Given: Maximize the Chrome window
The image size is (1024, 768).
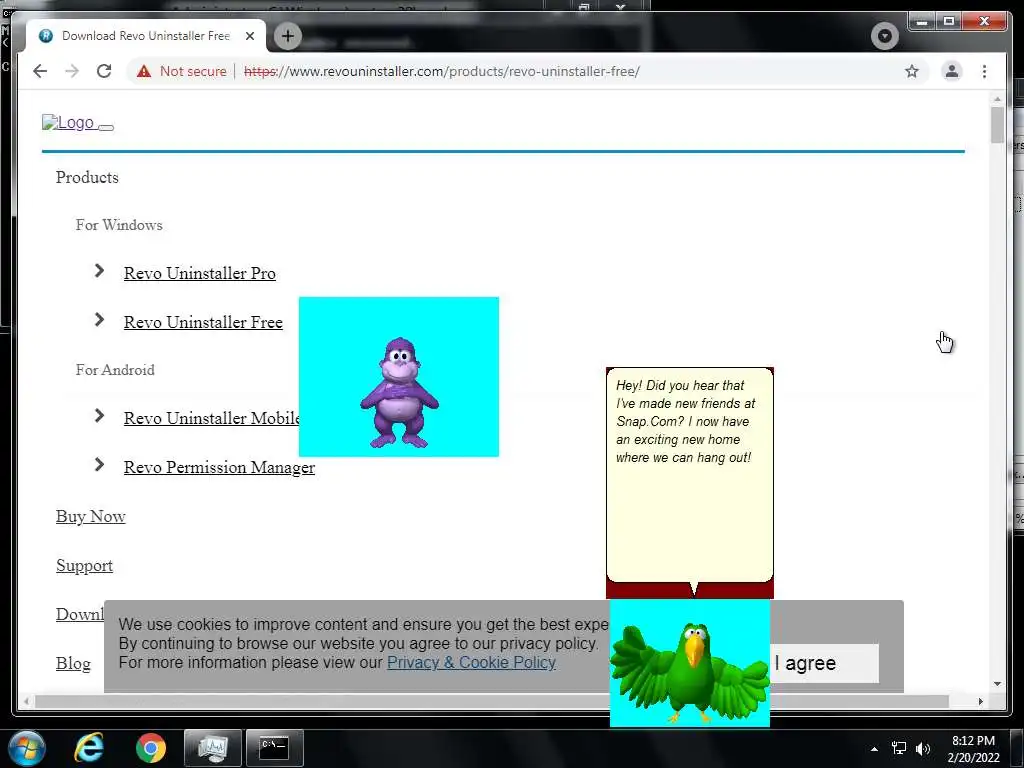Looking at the screenshot, I should pyautogui.click(x=949, y=22).
